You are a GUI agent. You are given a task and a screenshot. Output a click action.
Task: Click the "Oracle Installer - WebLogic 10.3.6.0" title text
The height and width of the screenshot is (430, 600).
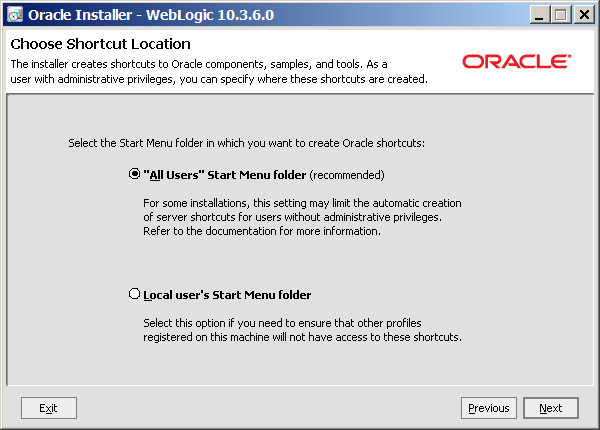(x=151, y=15)
